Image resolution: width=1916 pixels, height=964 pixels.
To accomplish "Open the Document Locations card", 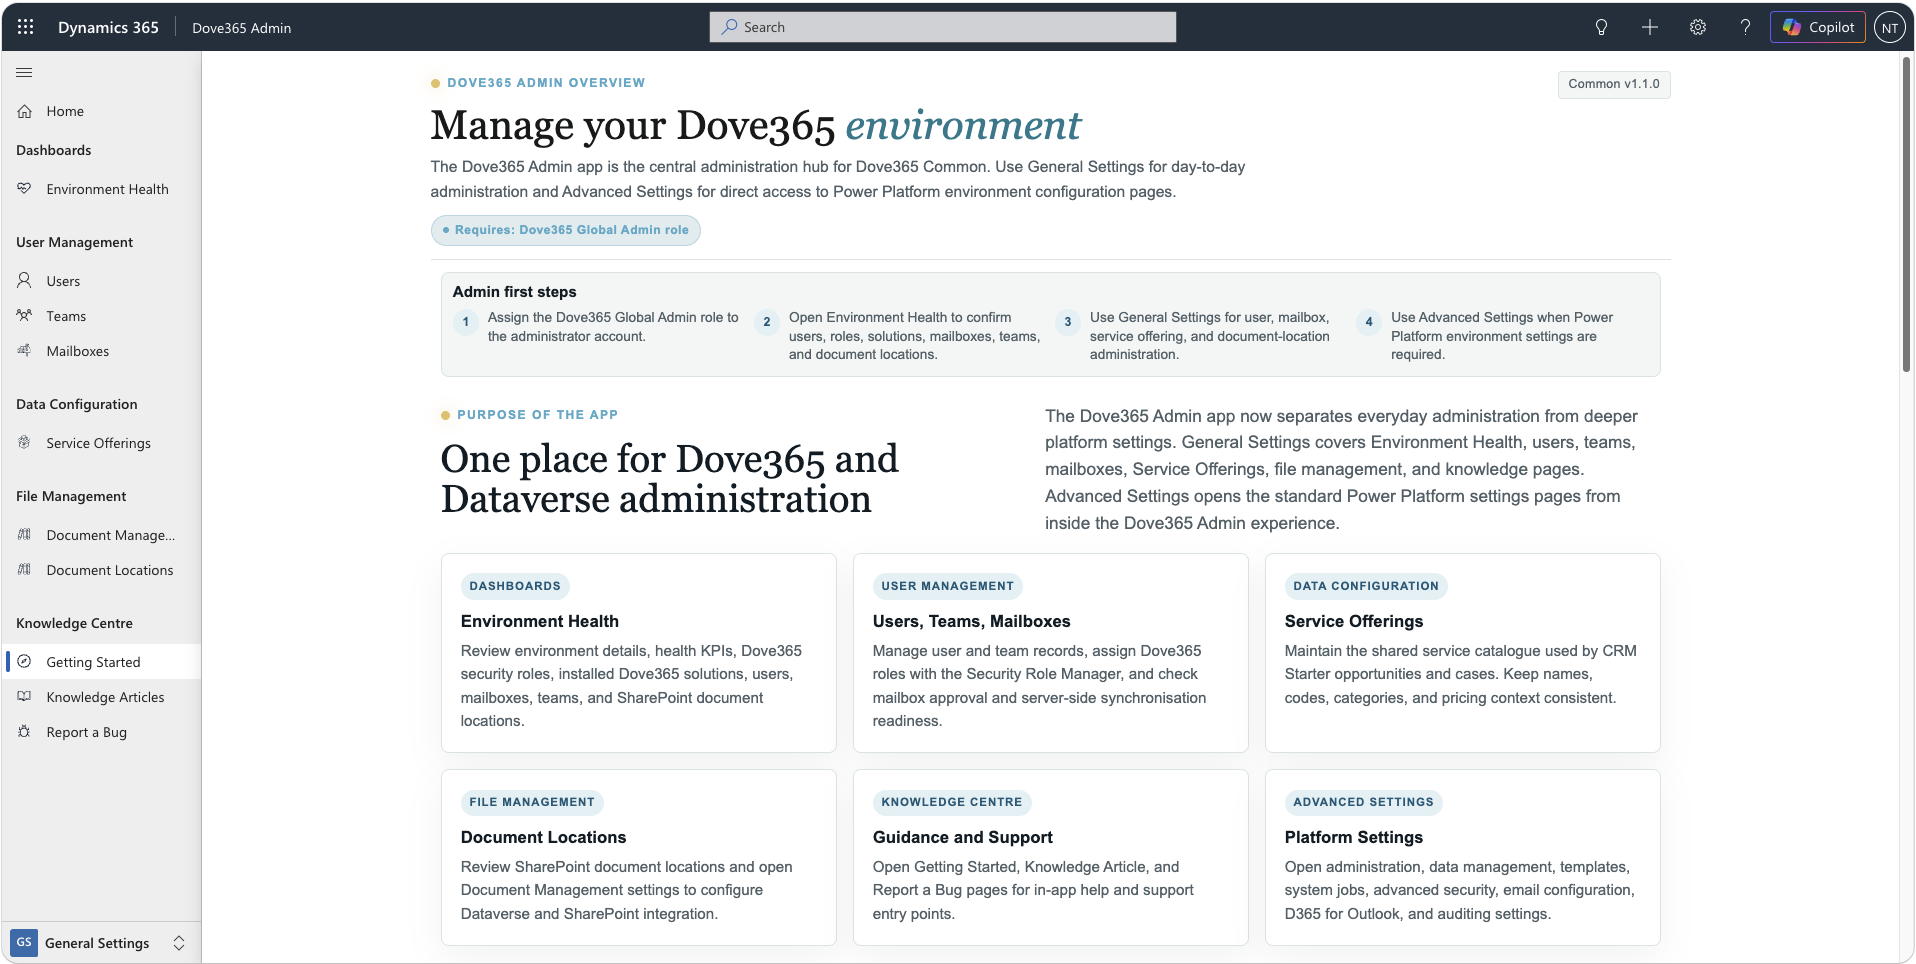I will (639, 857).
